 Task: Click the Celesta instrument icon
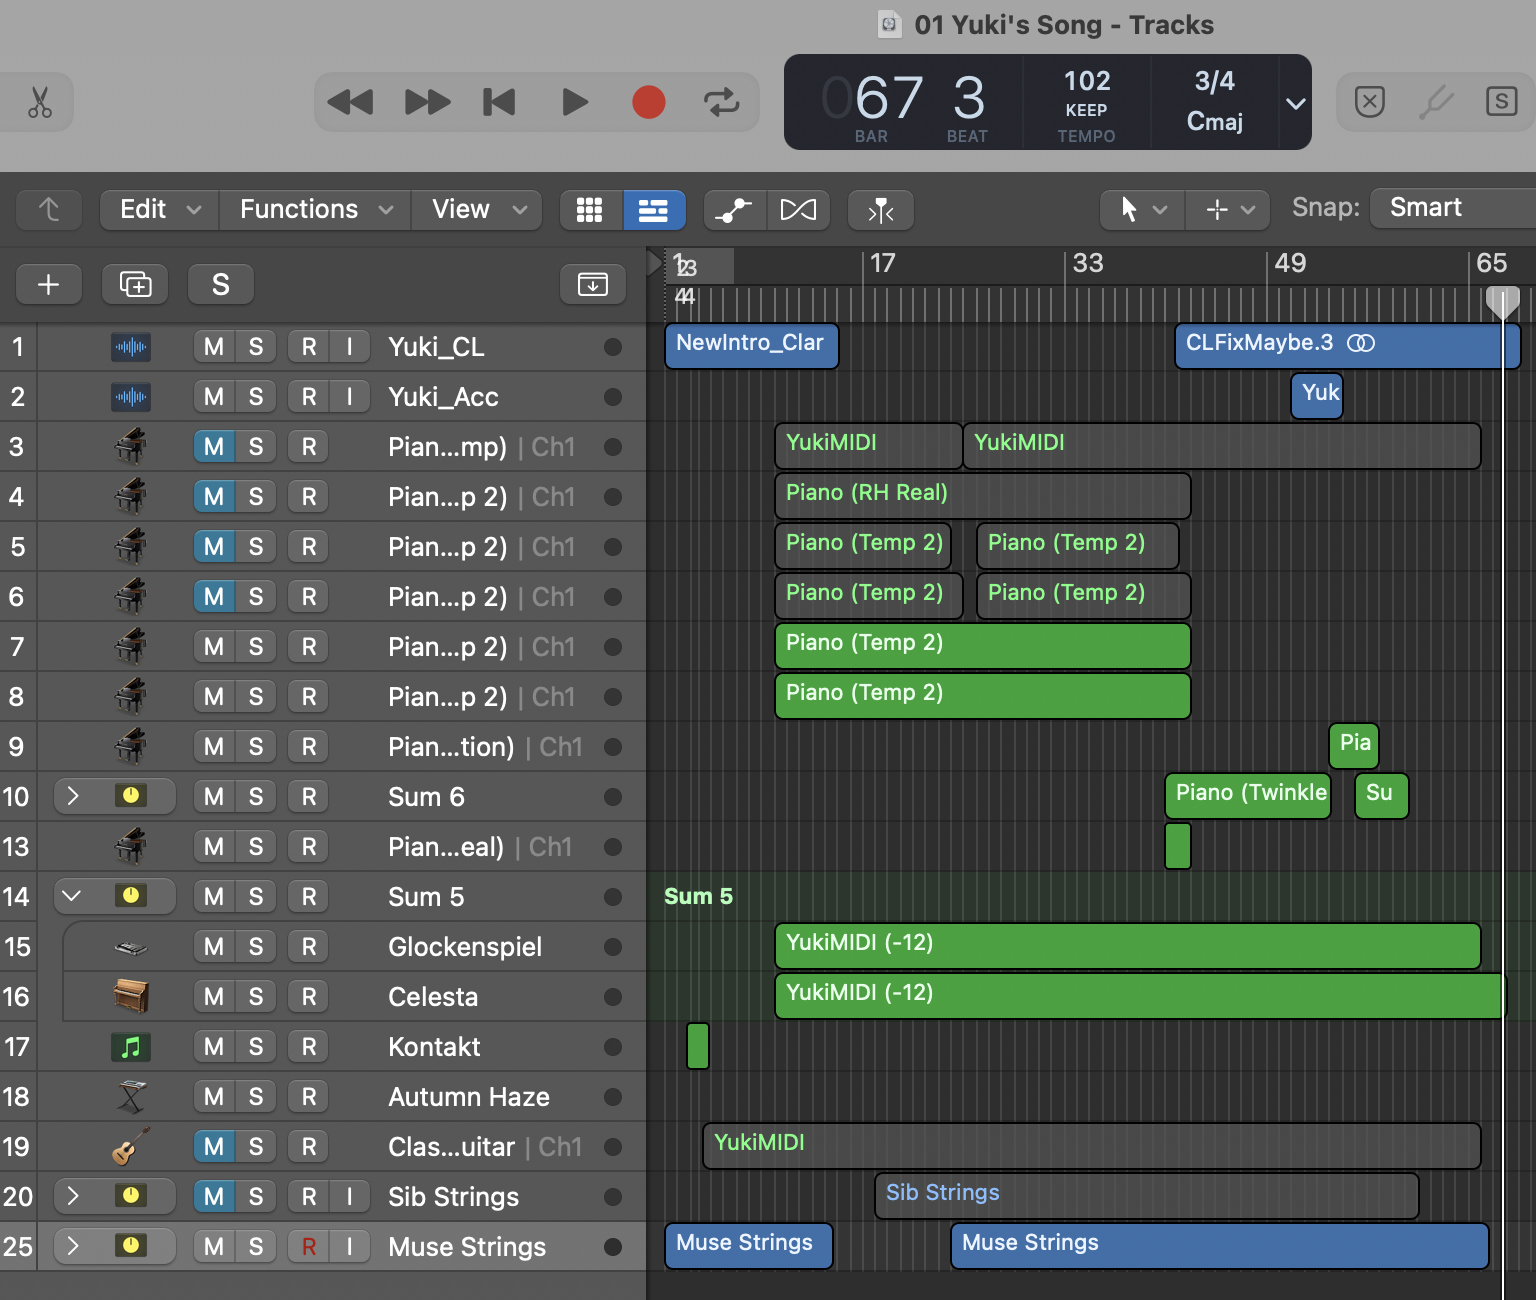point(131,996)
